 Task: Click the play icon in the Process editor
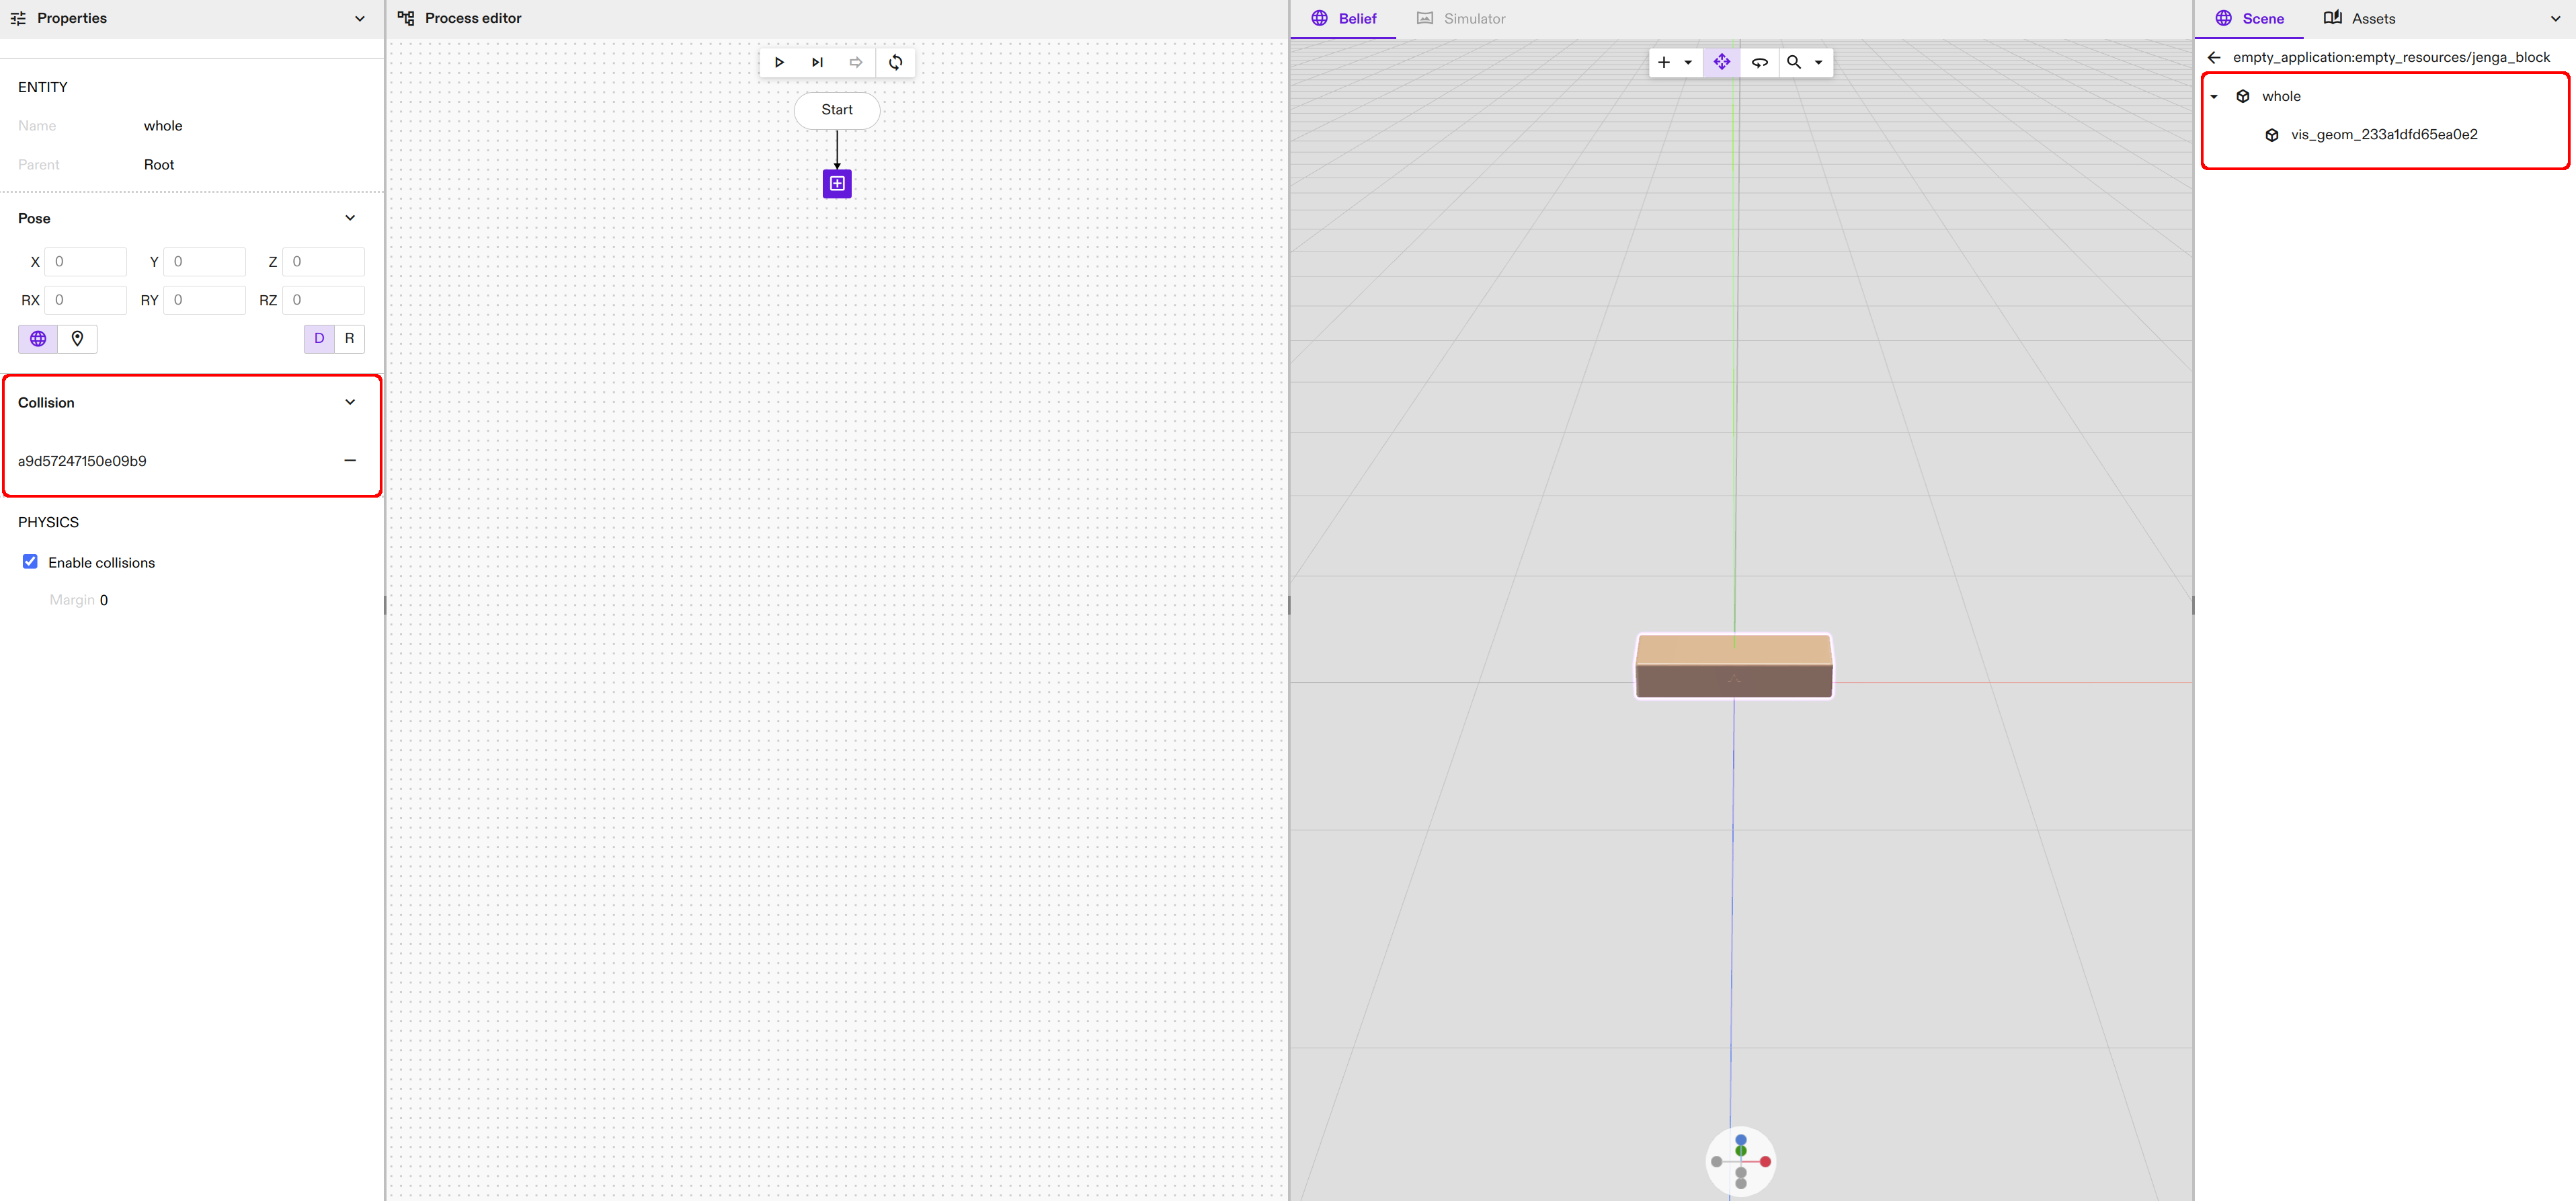(x=780, y=62)
